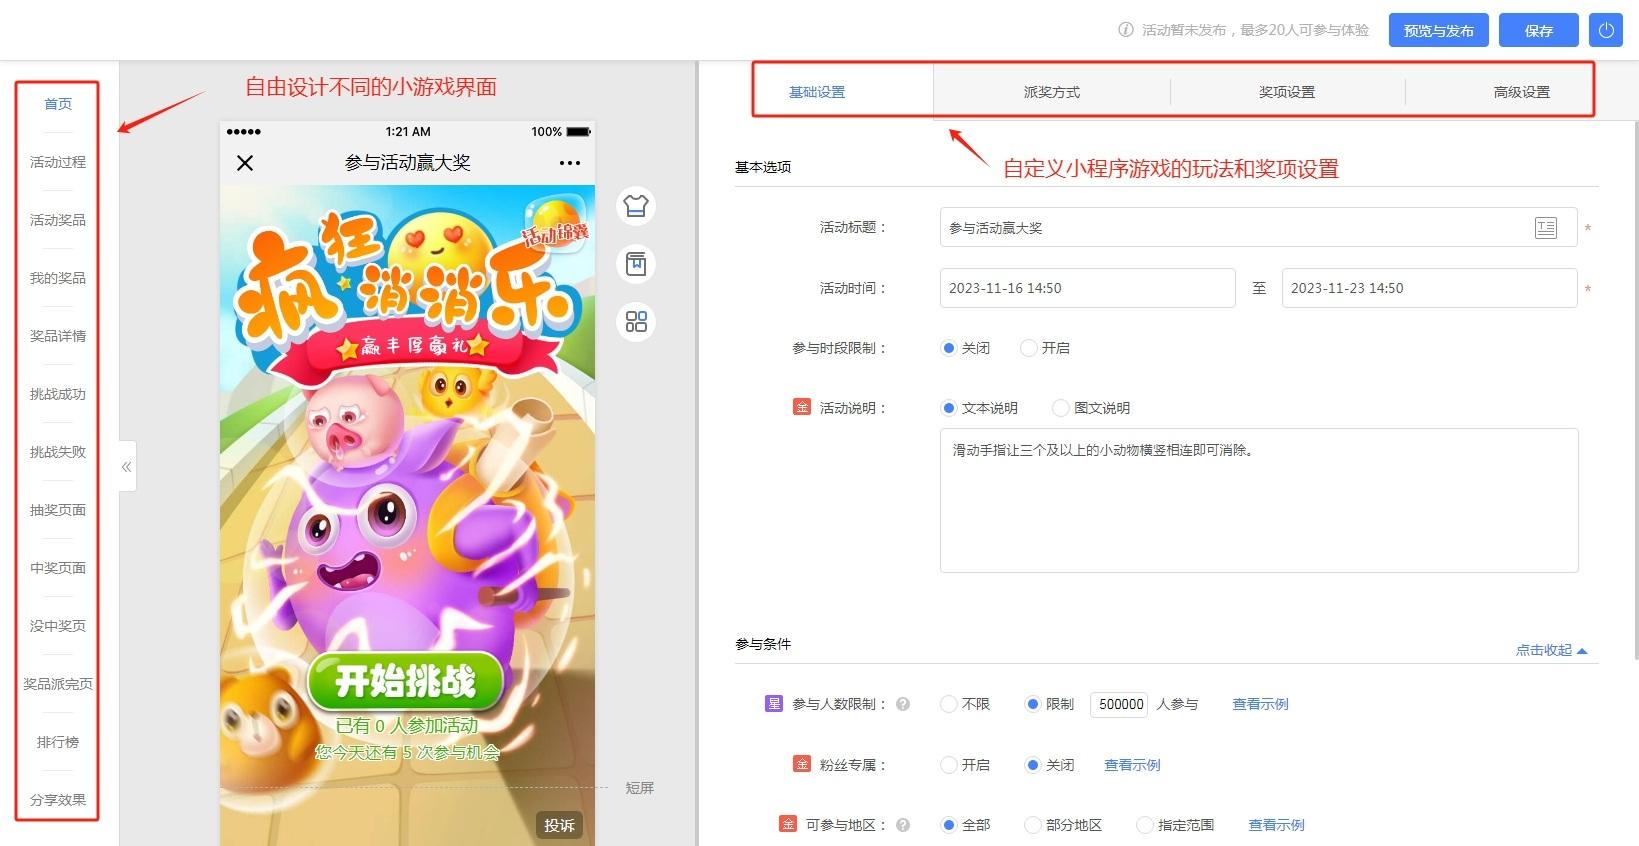
Task: Open 中奖页面 in left sidebar
Action: [58, 568]
